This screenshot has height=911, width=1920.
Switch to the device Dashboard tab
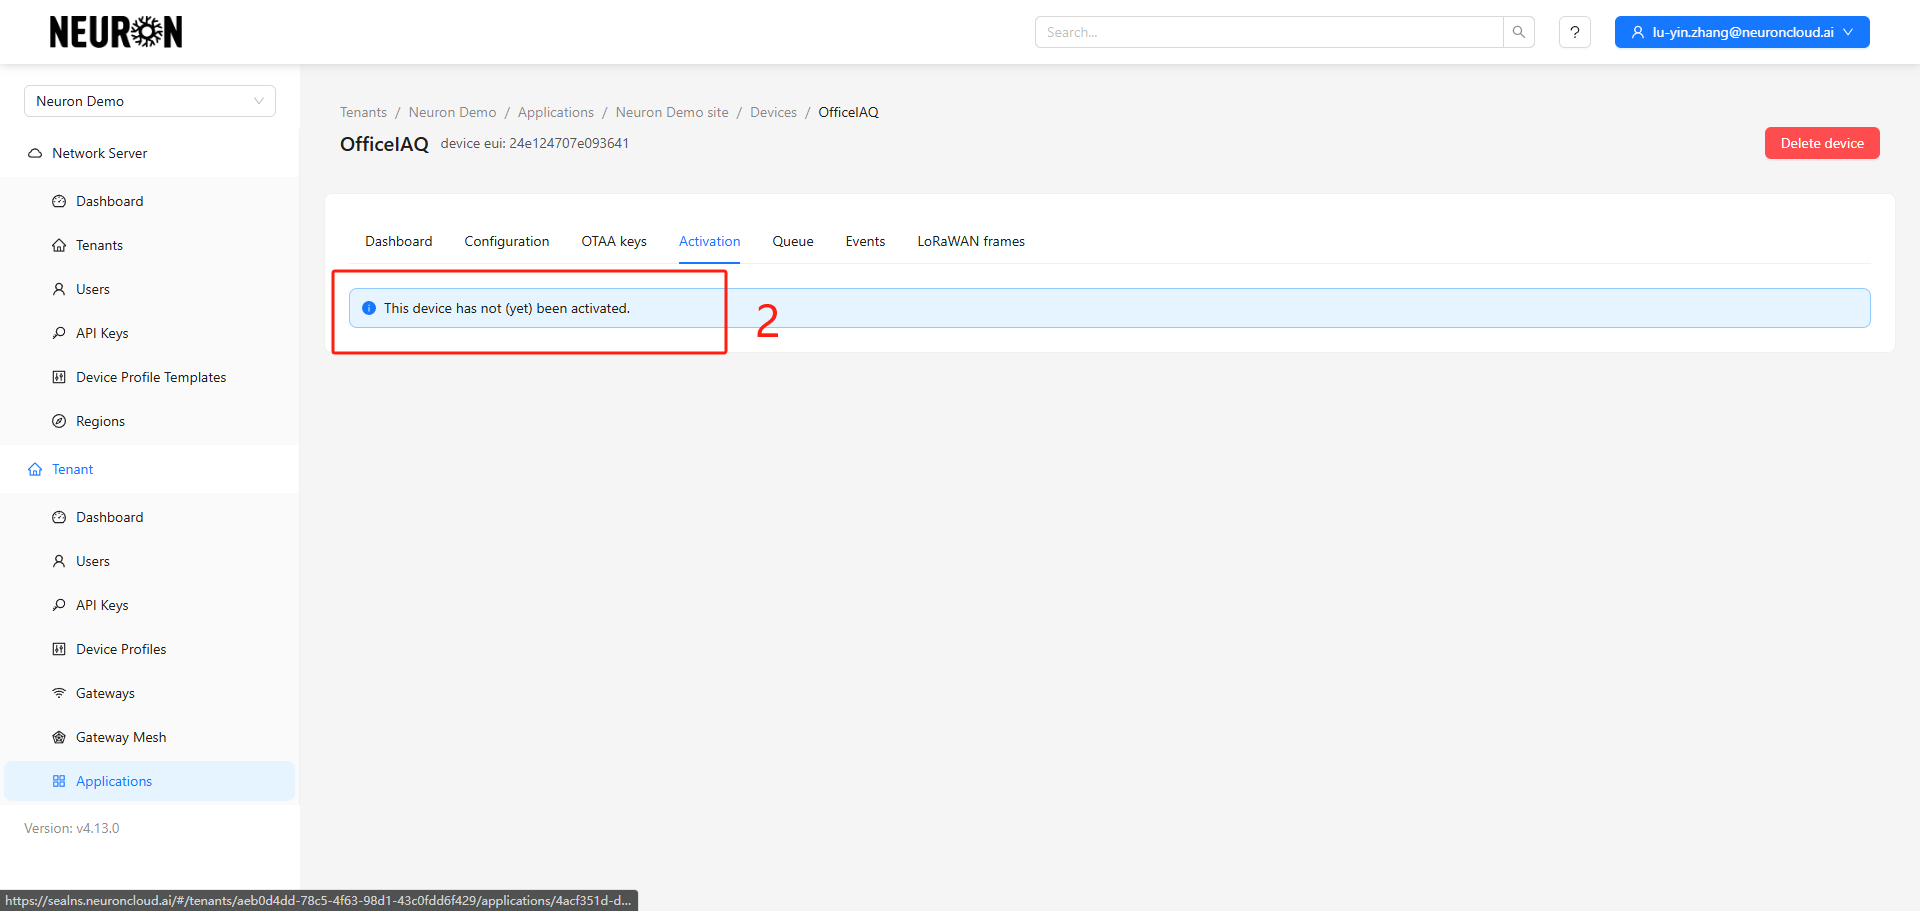click(399, 241)
